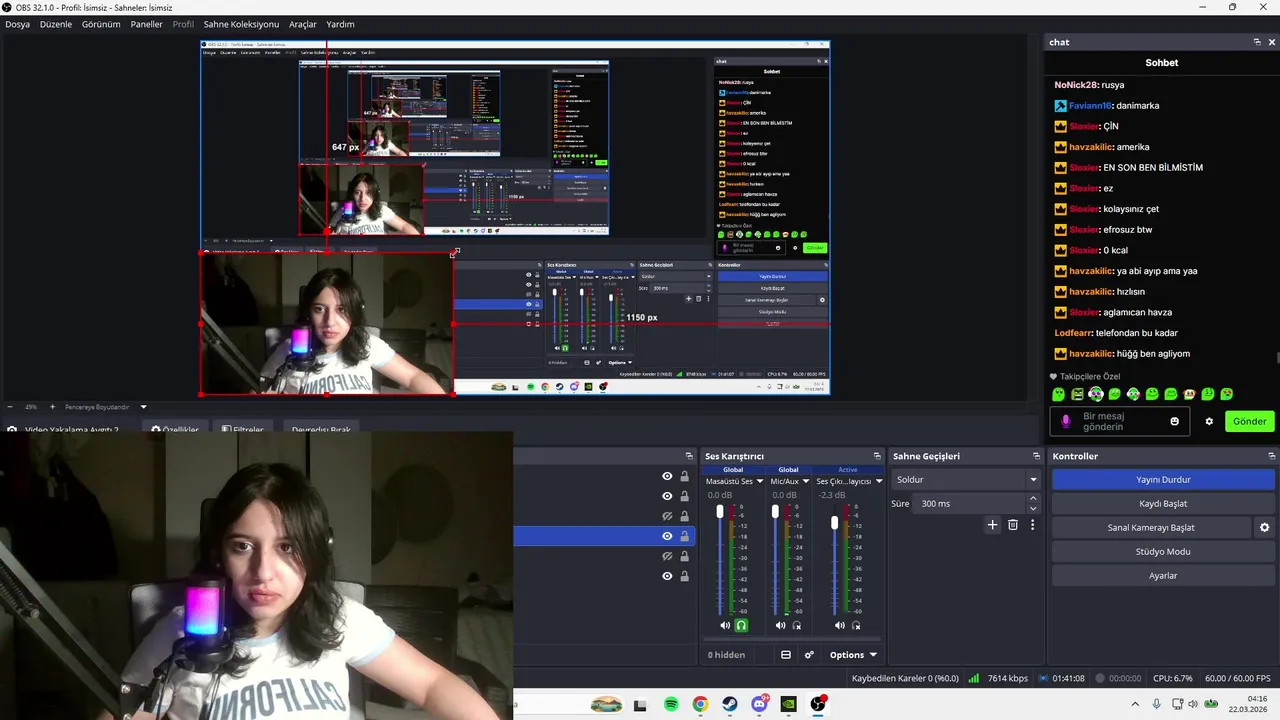Screen dimensions: 1280x720
Task: Open Masaüstü Ses channel dropdown arrow
Action: [x=760, y=481]
